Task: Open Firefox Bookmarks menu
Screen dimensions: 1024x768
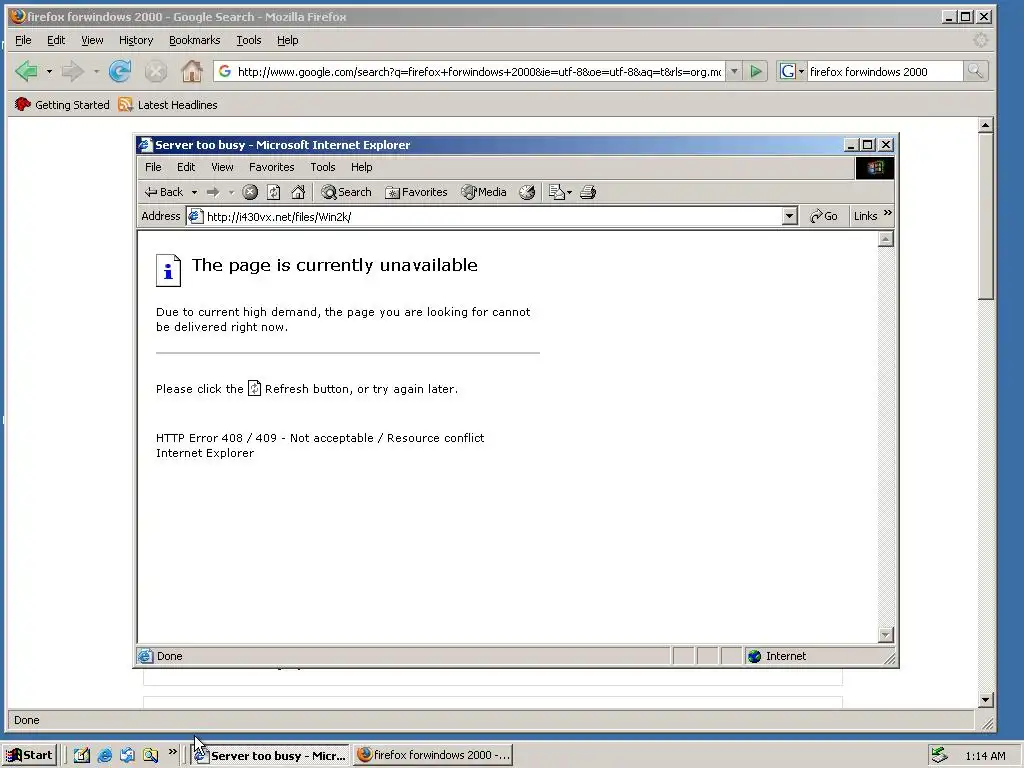Action: click(x=194, y=40)
